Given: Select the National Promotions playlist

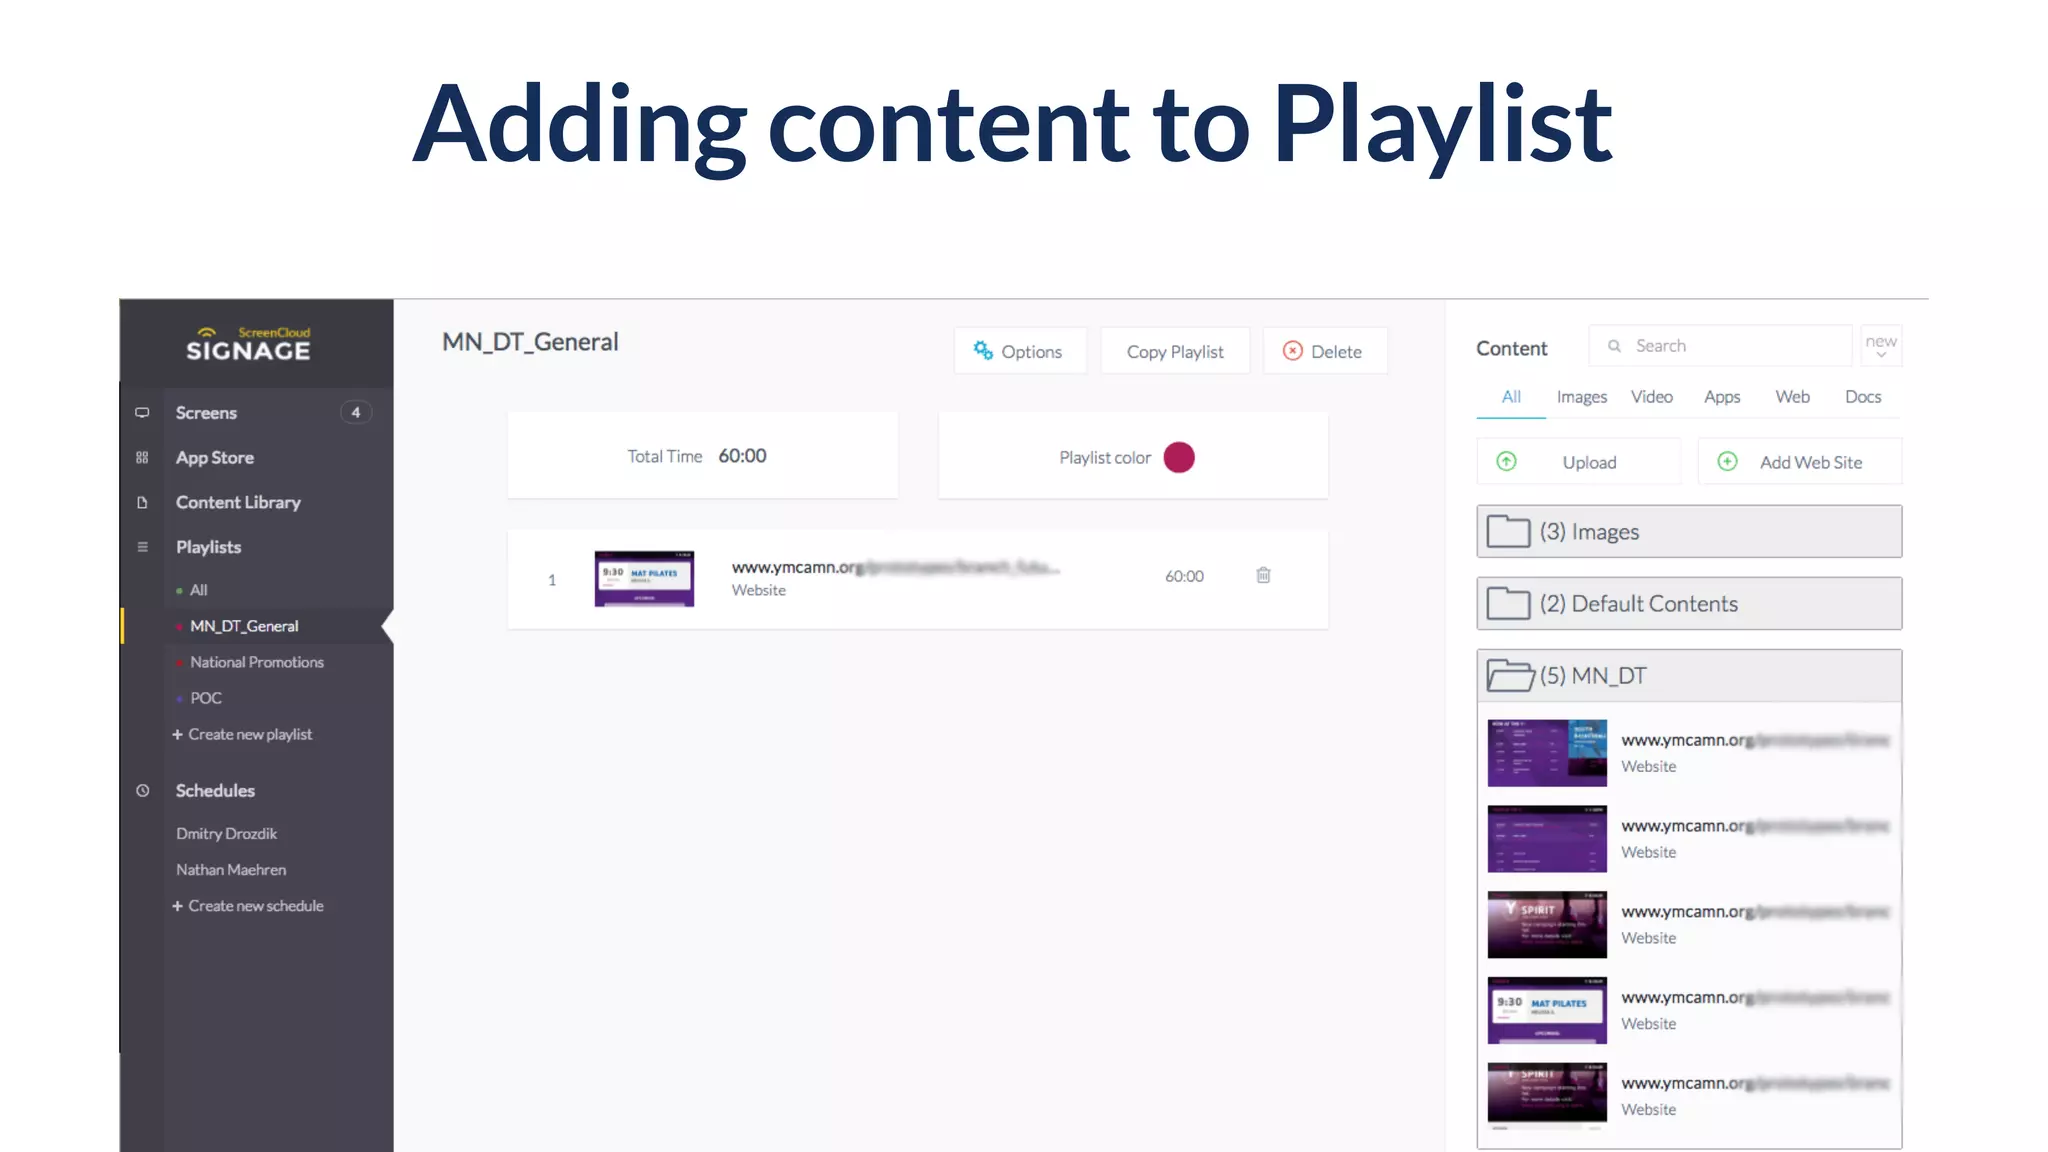Looking at the screenshot, I should click(257, 662).
